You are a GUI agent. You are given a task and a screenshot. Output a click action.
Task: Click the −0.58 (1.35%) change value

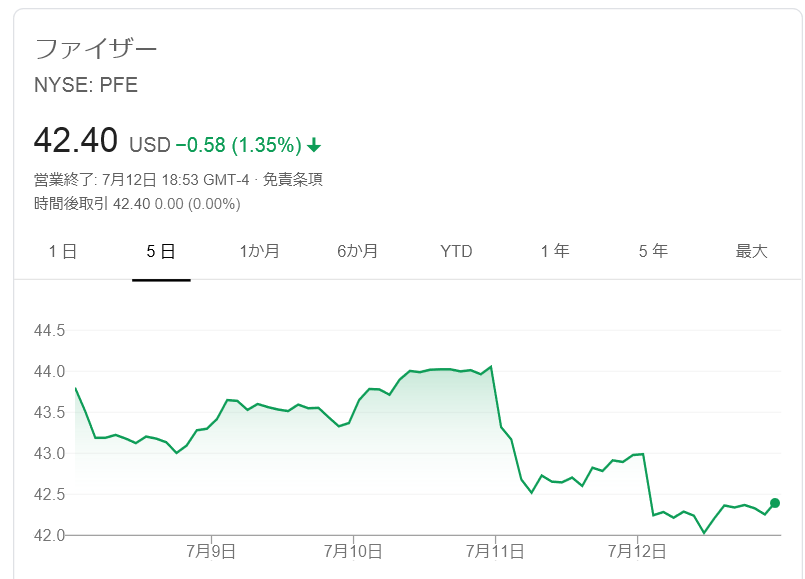pos(238,146)
